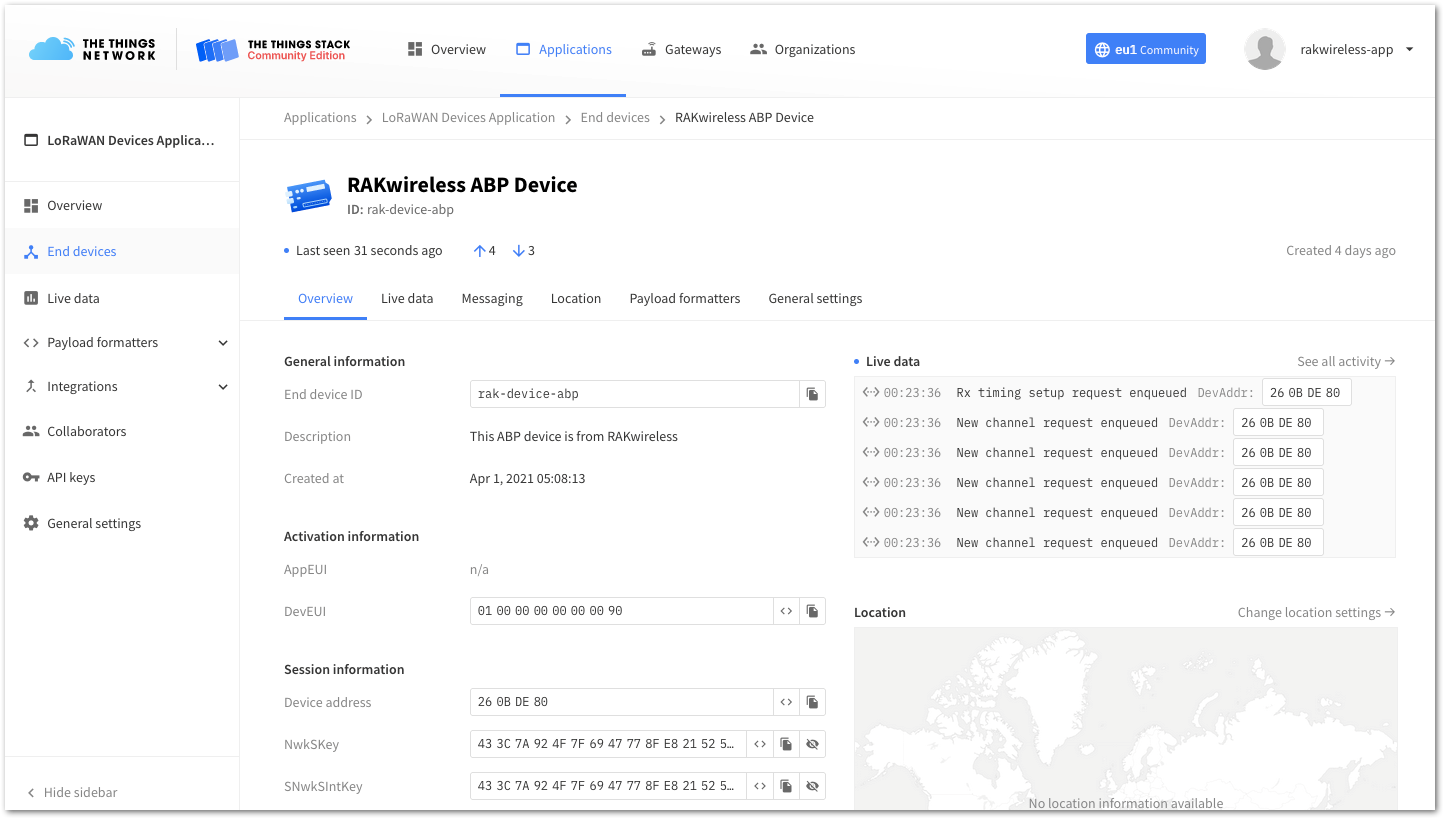Click the End device ID field
Viewport: 1444px width, 819px height.
click(x=635, y=394)
